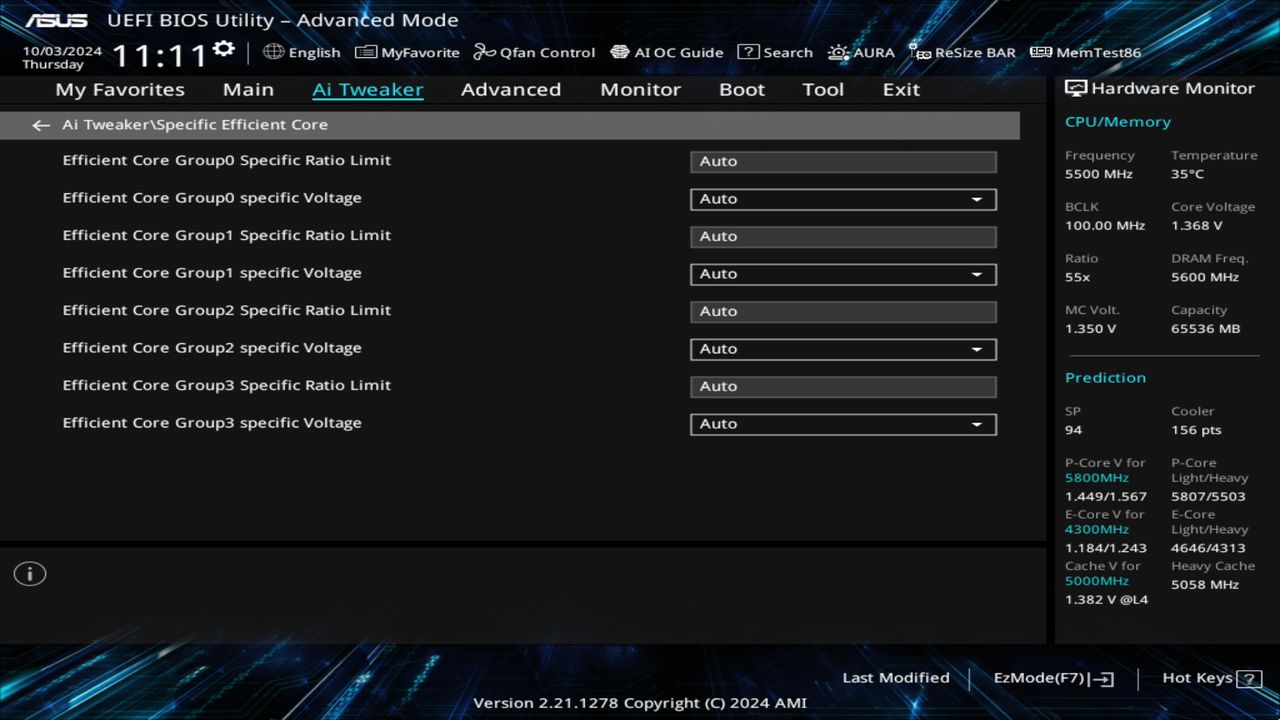Open the Search function
Viewport: 1280px width, 720px height.
point(775,52)
